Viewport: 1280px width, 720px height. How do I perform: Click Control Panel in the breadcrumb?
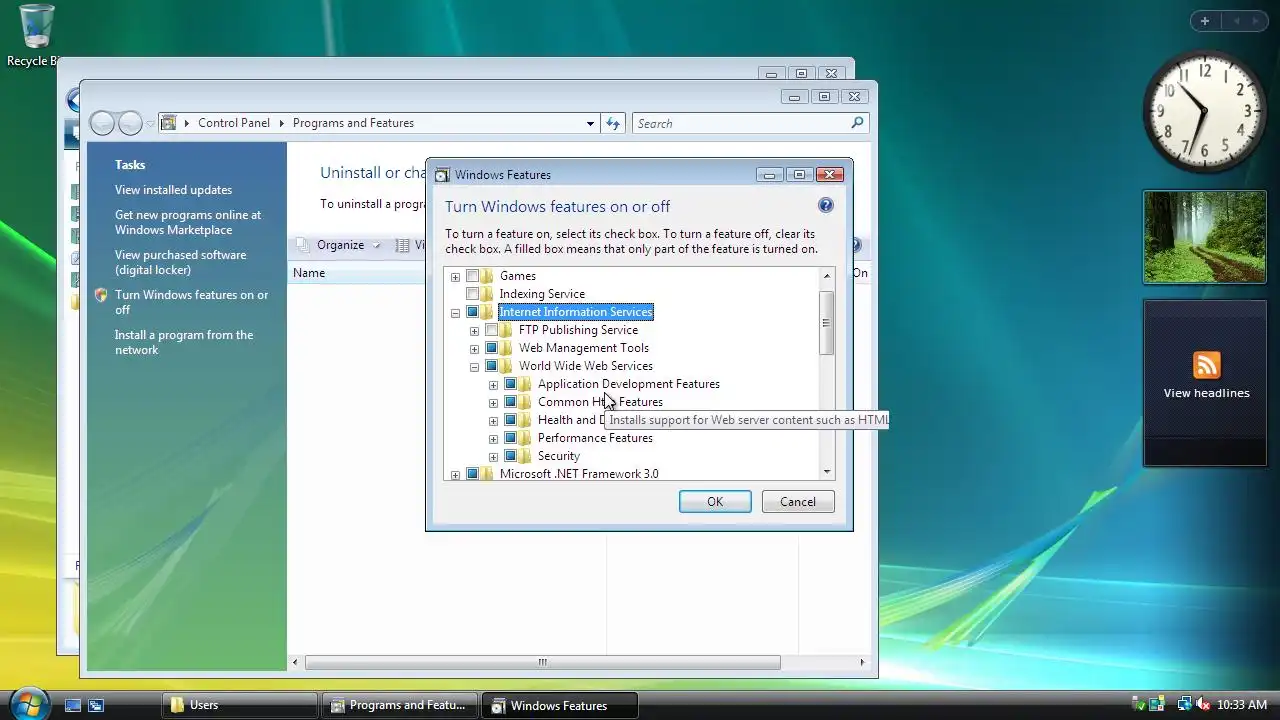pos(234,123)
